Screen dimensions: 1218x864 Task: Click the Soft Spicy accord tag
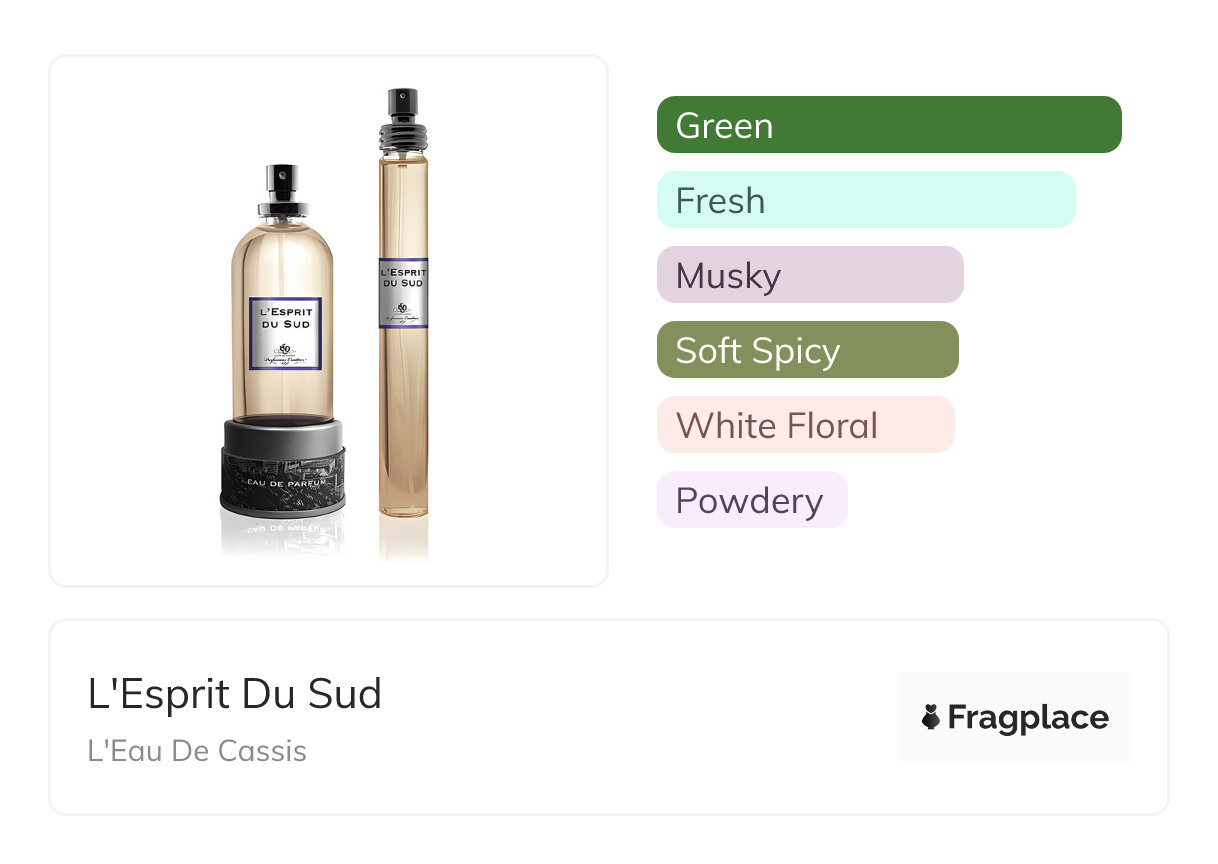click(x=808, y=350)
